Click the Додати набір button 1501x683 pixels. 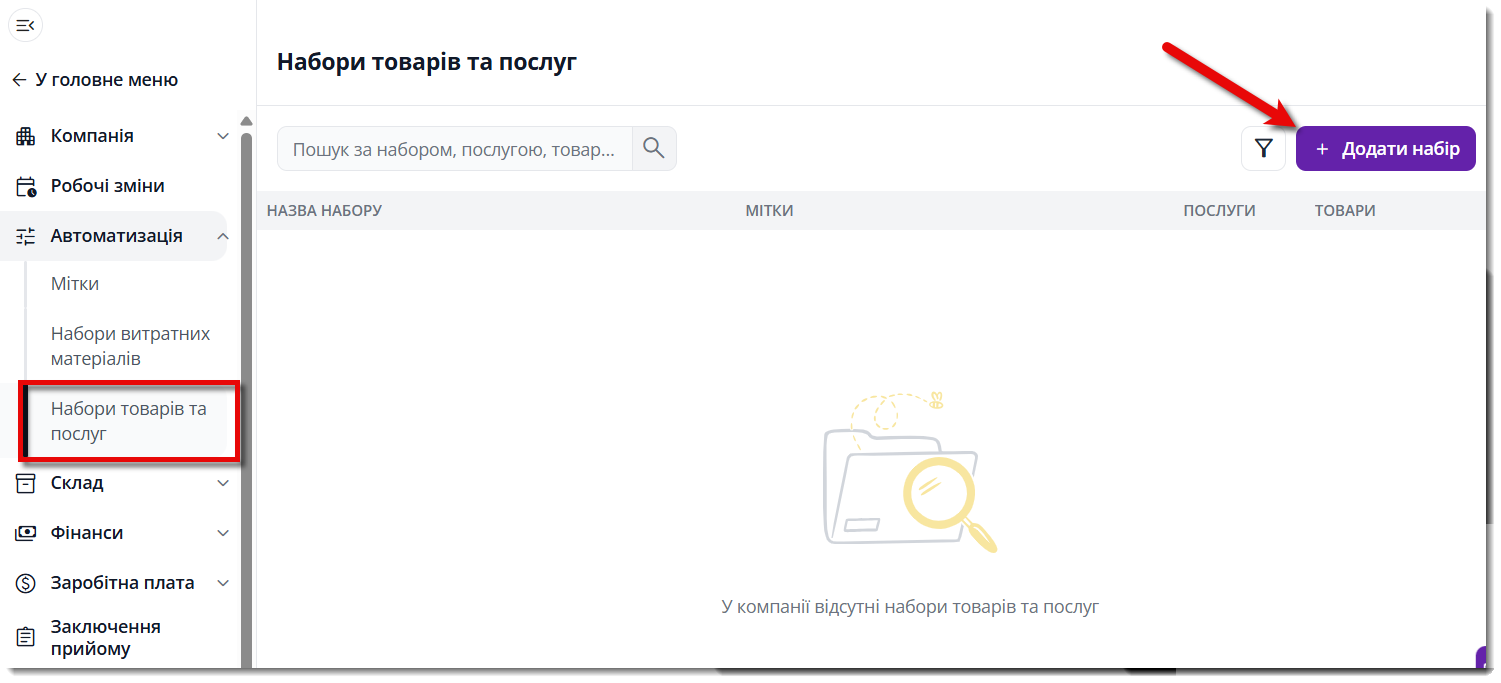[1386, 149]
